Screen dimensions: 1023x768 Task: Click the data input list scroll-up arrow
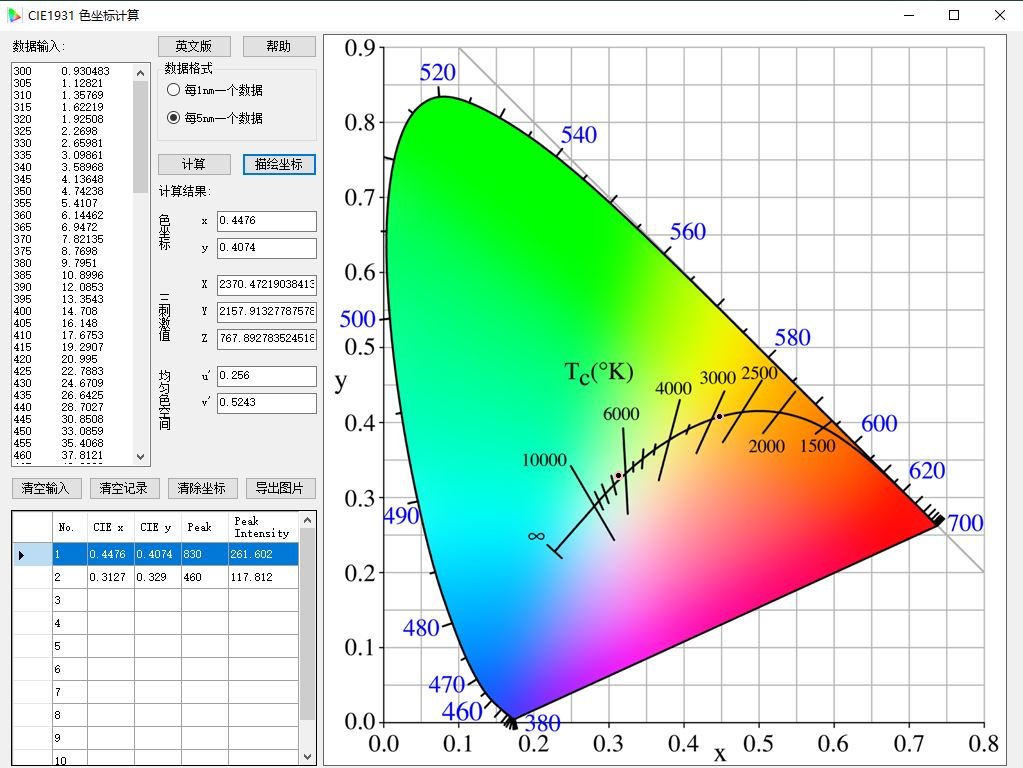tap(140, 73)
